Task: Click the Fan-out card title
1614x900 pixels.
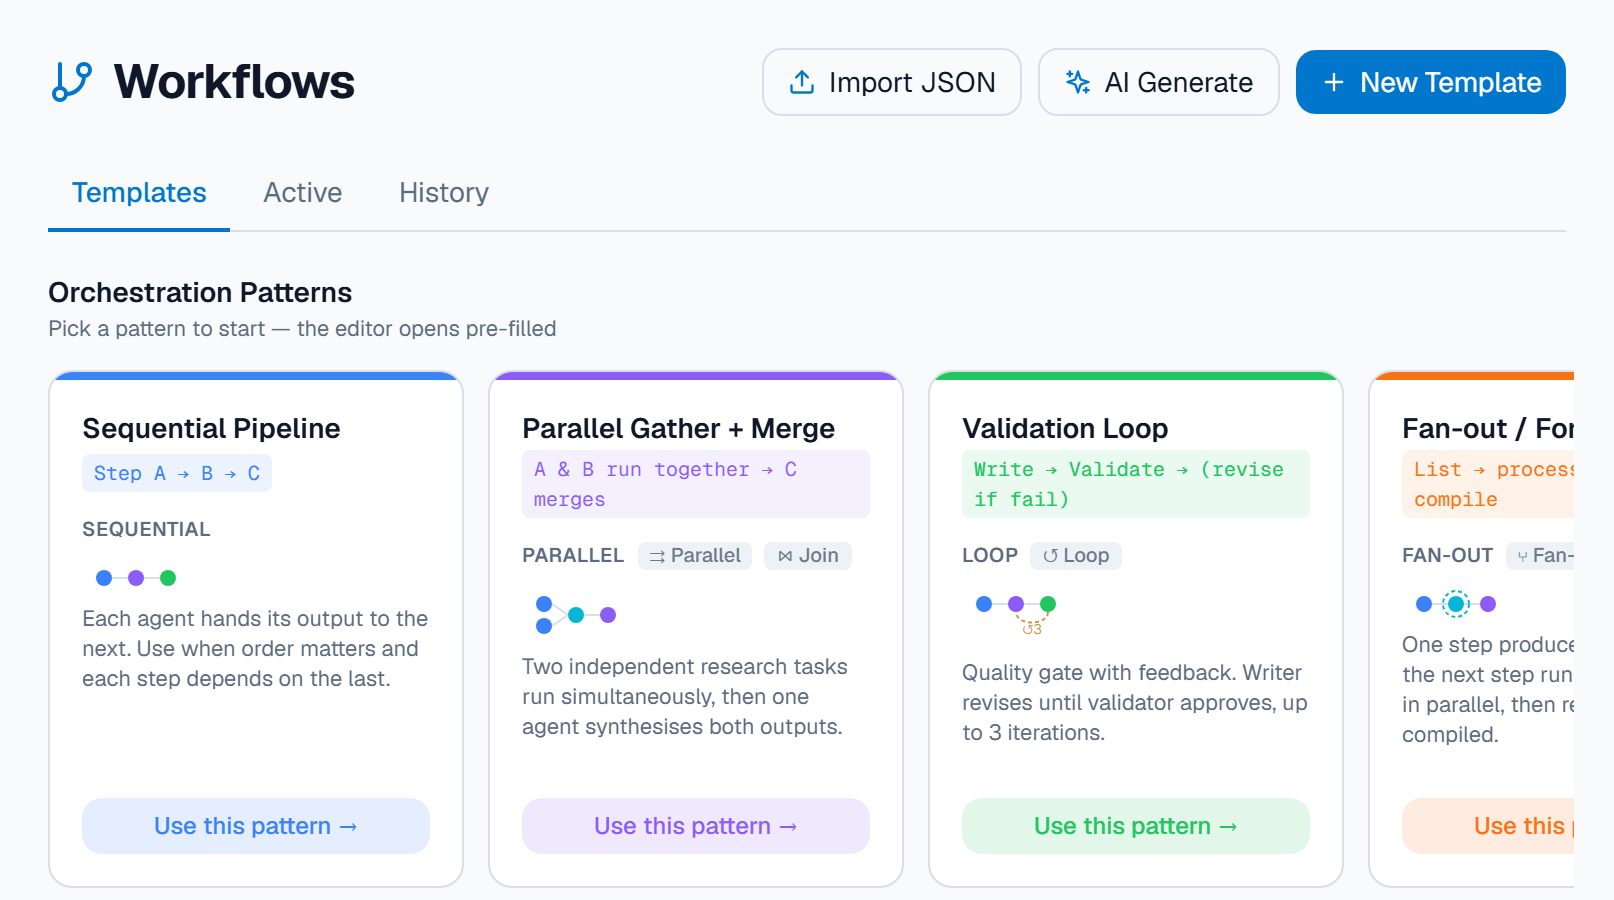Action: click(x=1488, y=428)
